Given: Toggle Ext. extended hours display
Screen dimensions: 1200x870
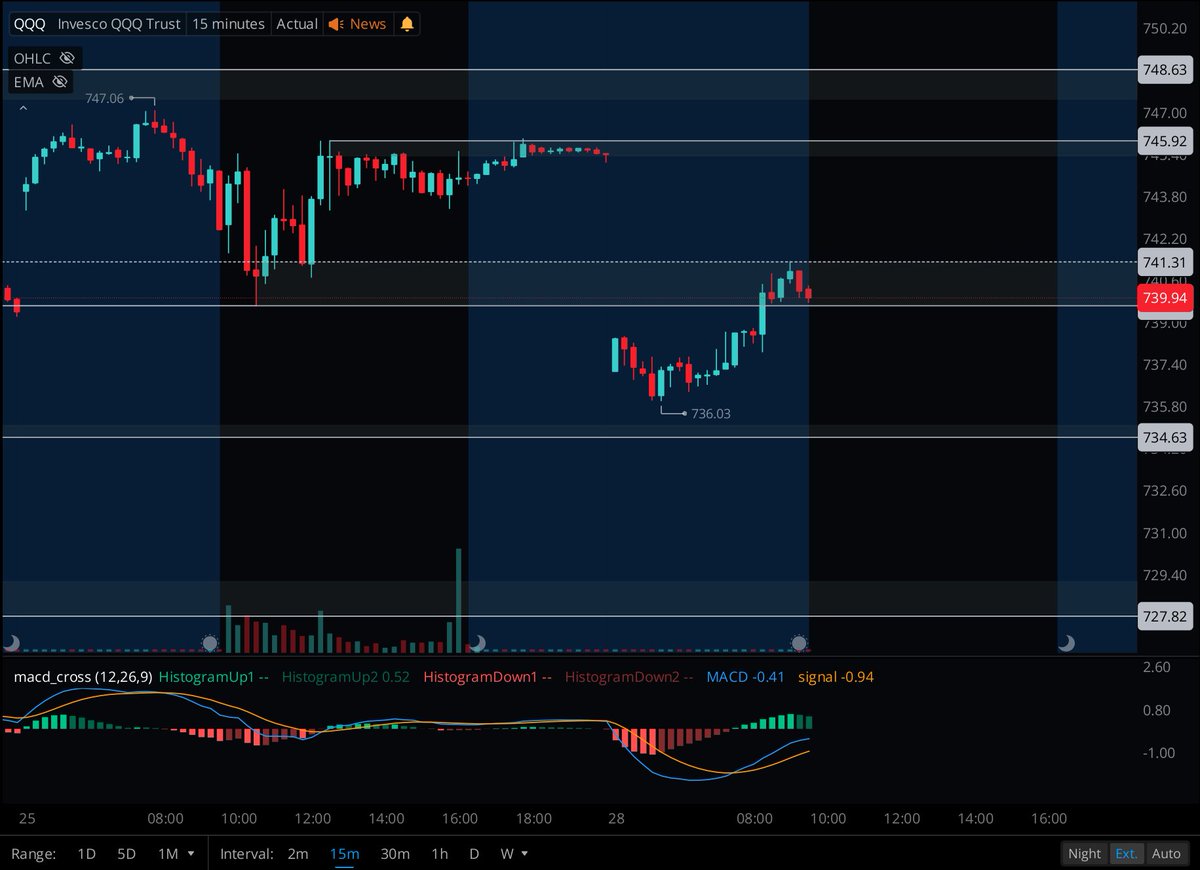Looking at the screenshot, I should coord(1126,854).
